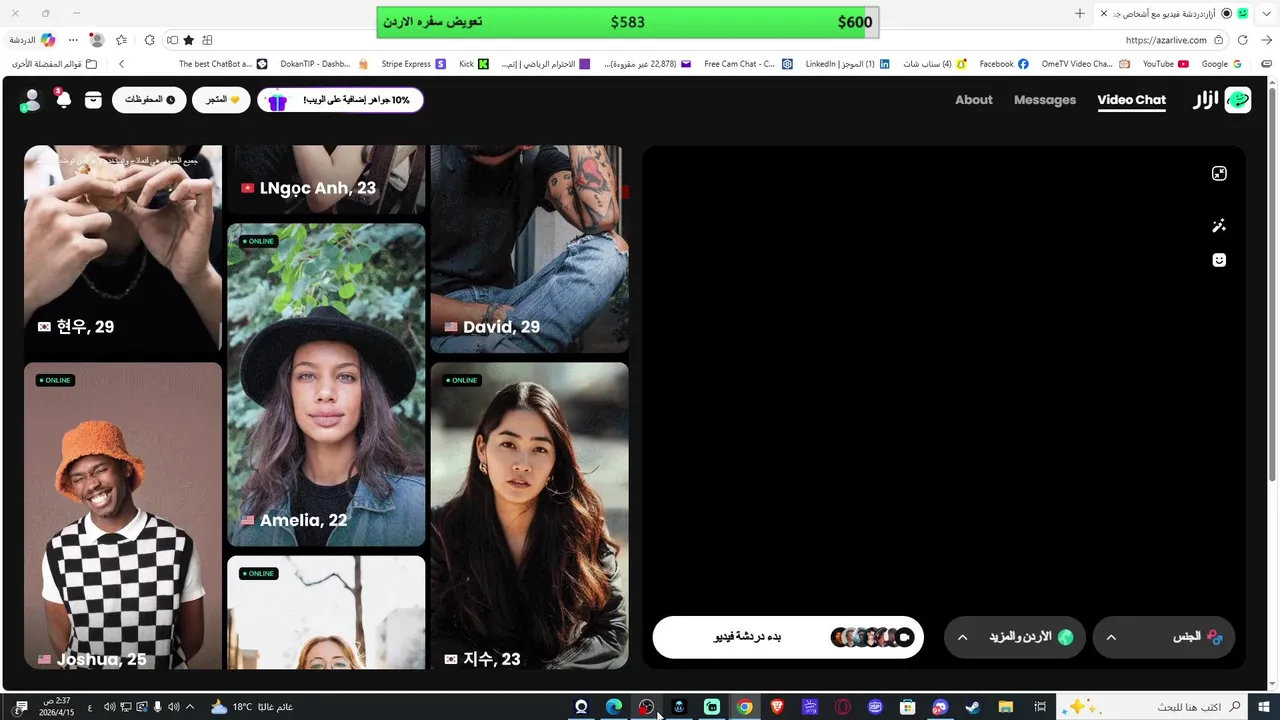Open the Google bookmark
The width and height of the screenshot is (1280, 720).
(1222, 64)
